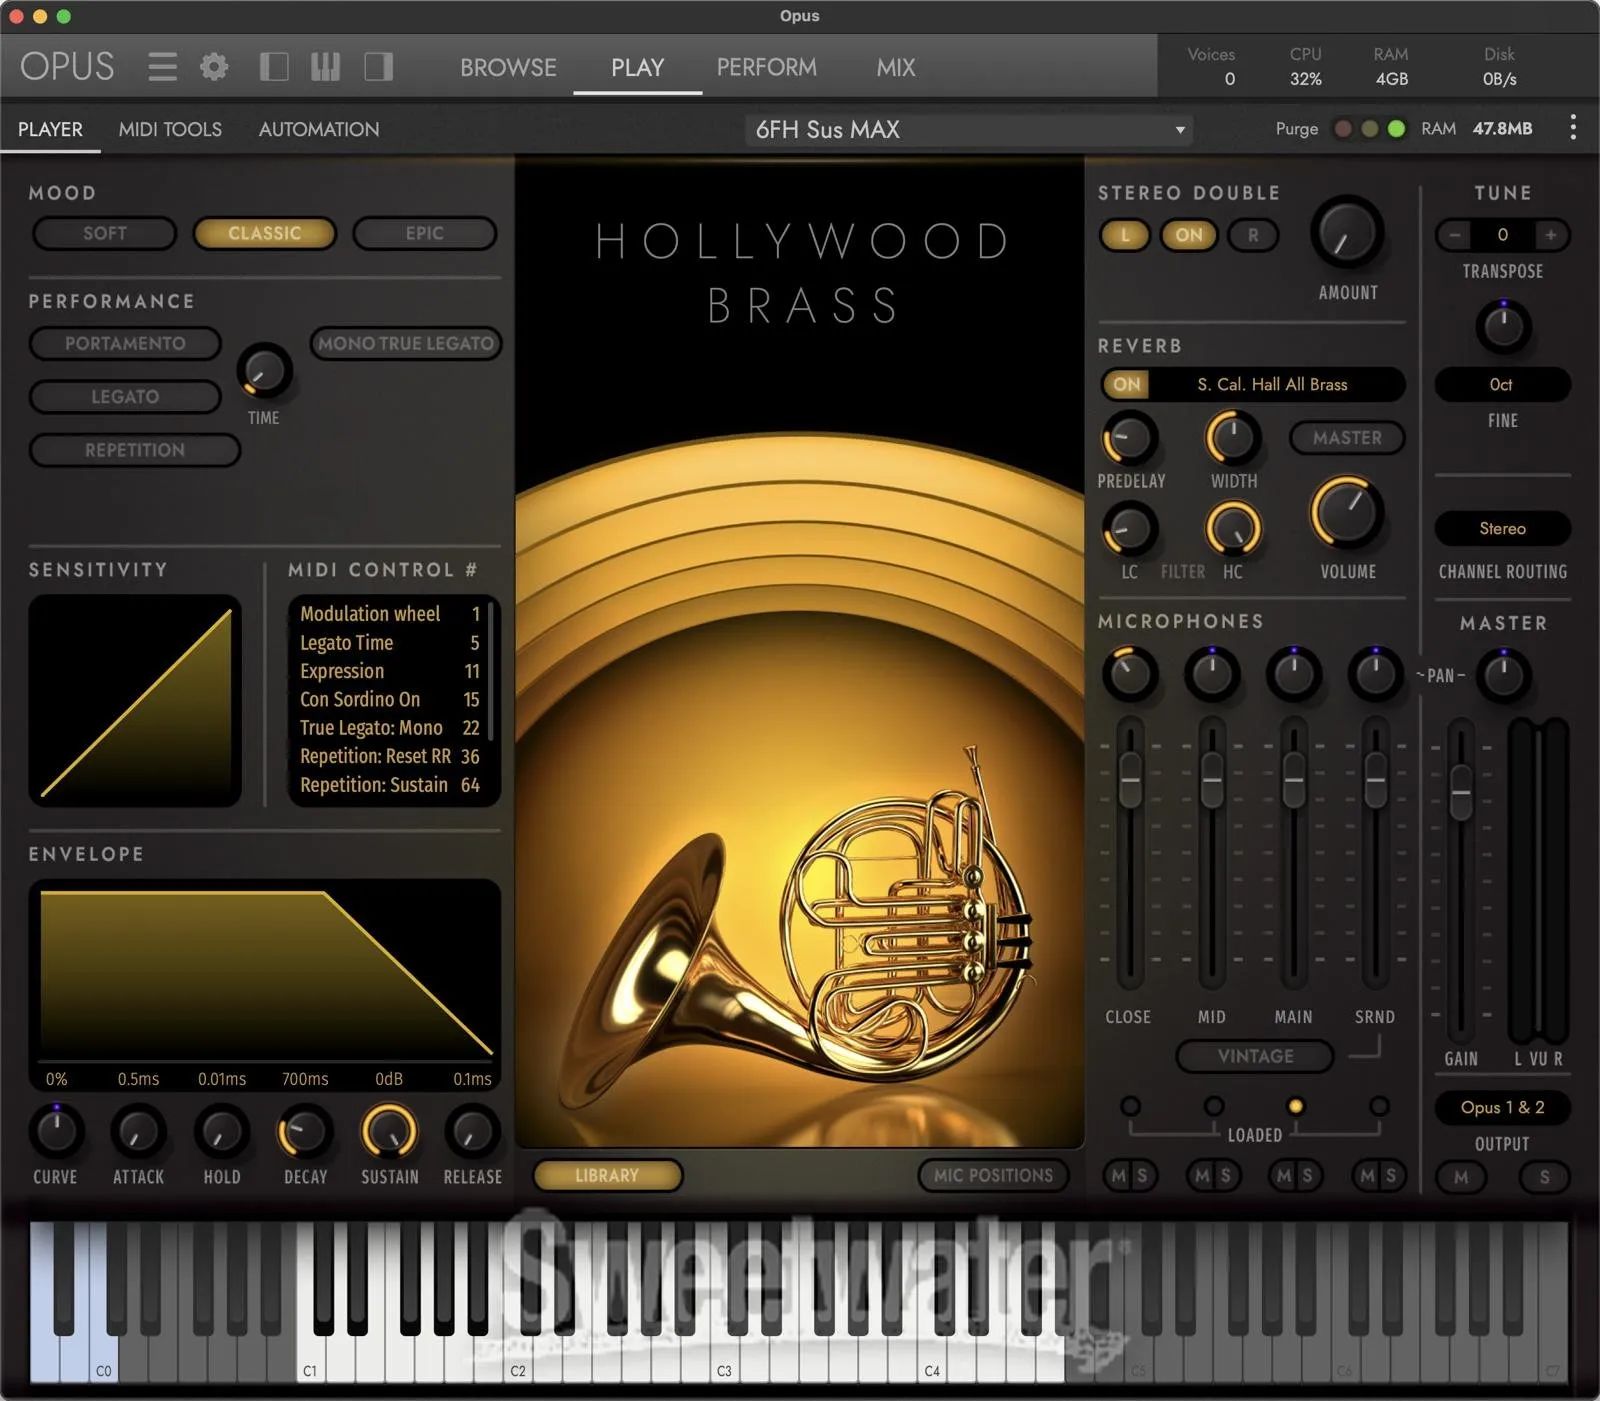Toggle the left sidebar panel icon
Viewport: 1600px width, 1401px height.
click(x=274, y=67)
